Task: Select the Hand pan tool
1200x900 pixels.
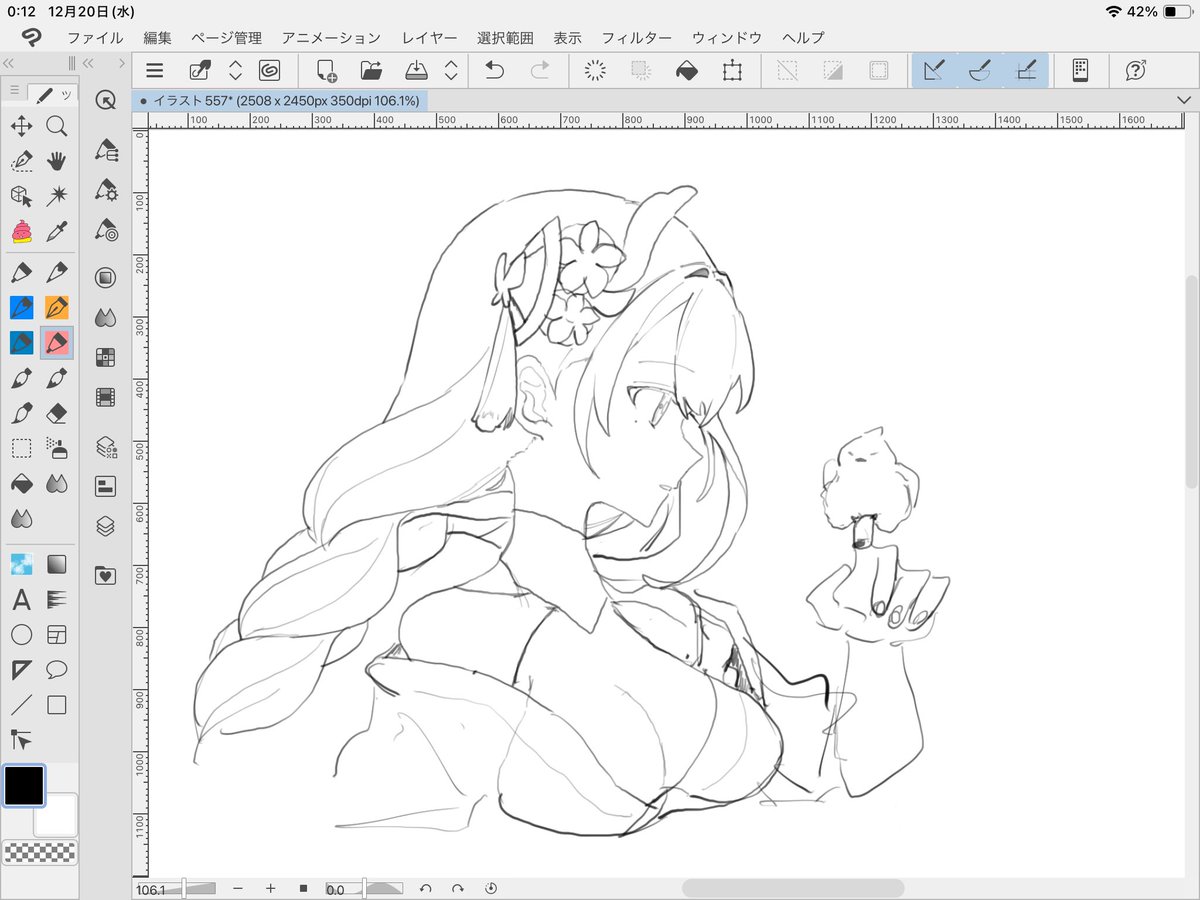Action: [x=57, y=161]
